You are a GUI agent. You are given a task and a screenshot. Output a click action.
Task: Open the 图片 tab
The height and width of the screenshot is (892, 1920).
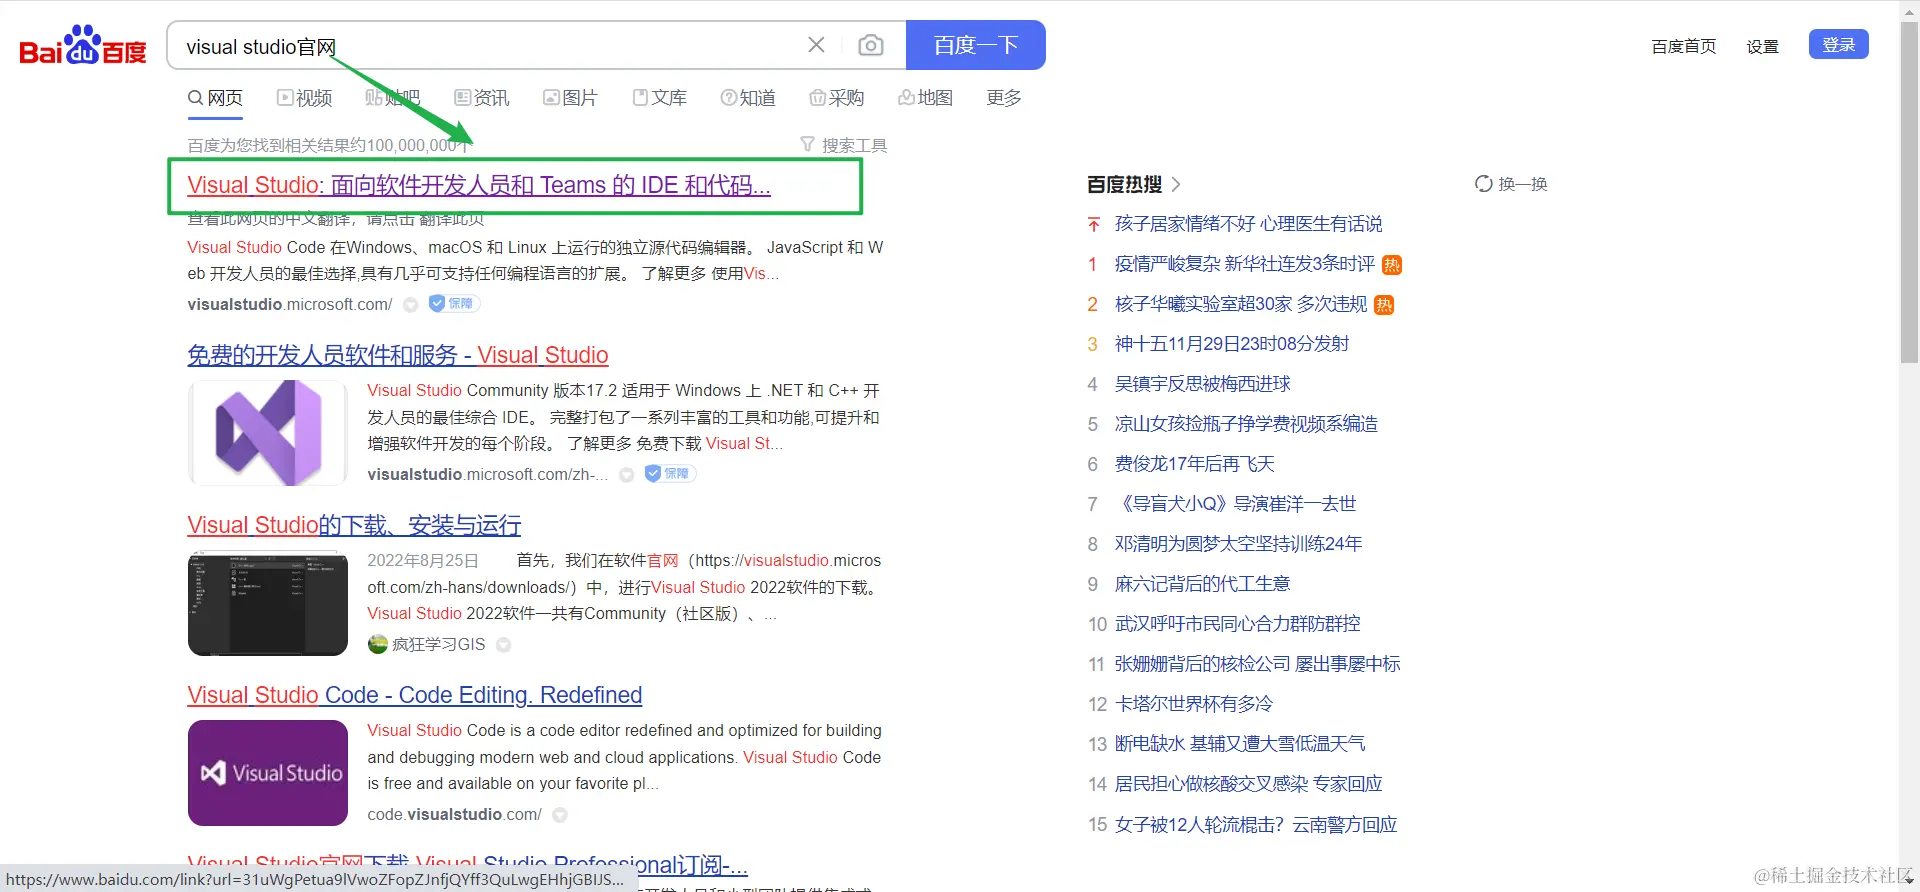[570, 98]
